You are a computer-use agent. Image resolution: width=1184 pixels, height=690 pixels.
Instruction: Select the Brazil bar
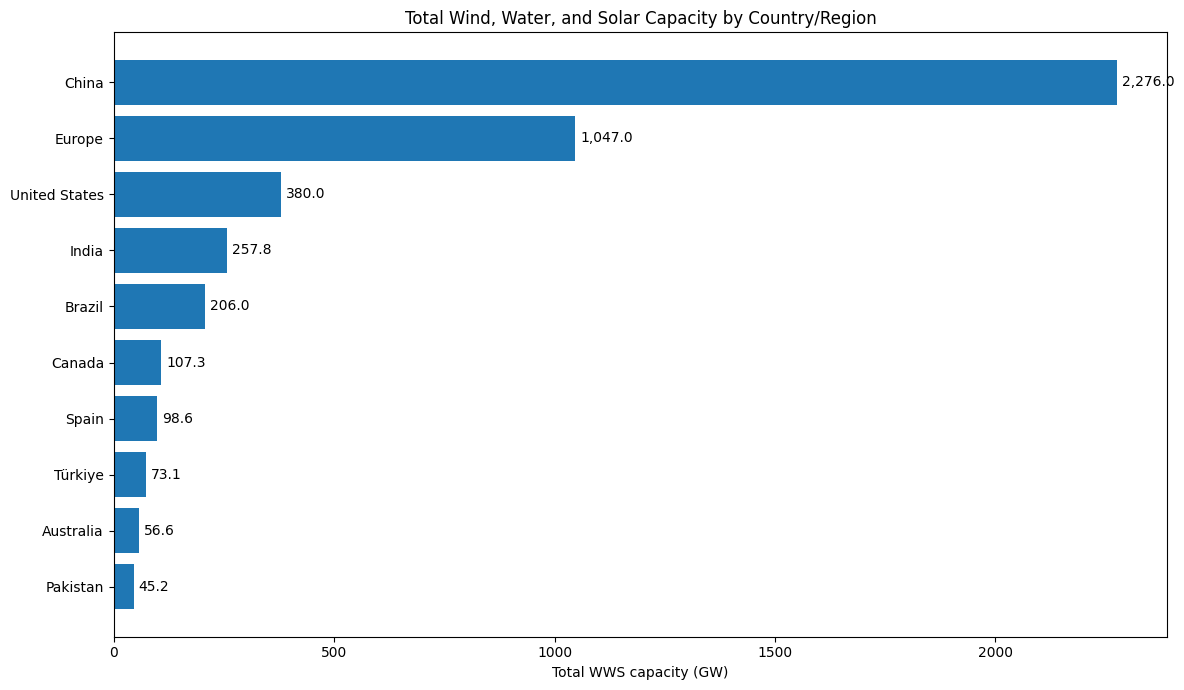[159, 306]
